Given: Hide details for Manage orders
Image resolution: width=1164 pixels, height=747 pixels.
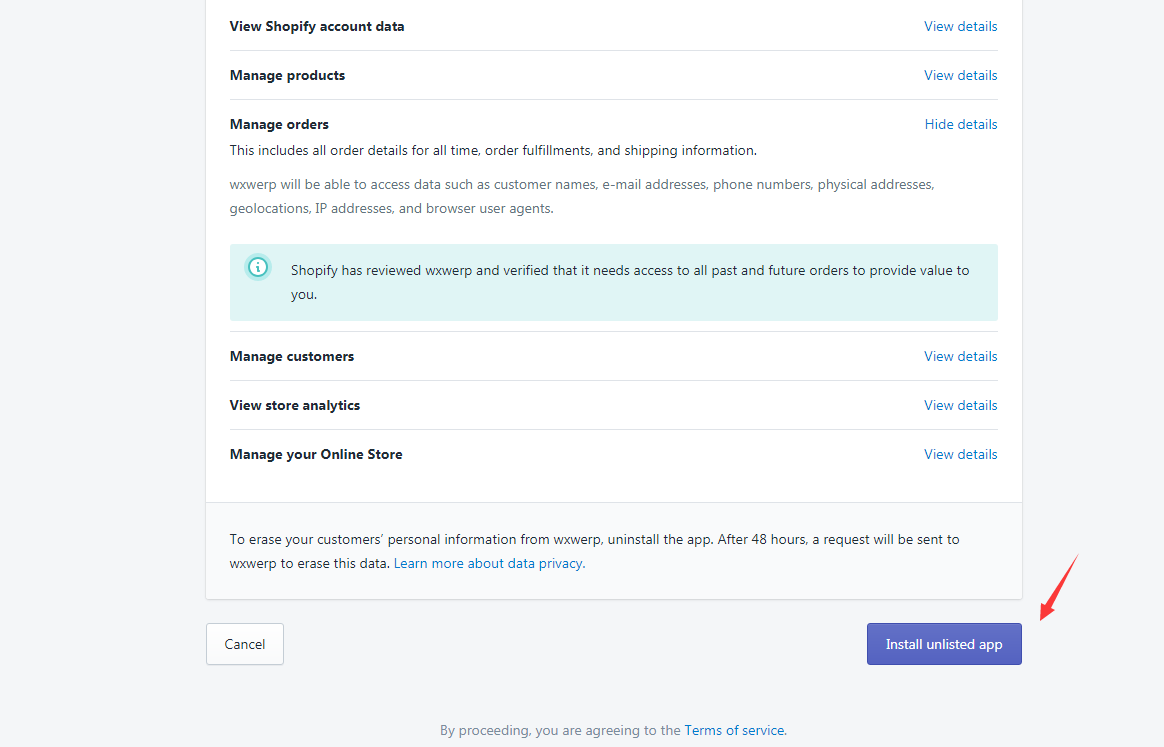Looking at the screenshot, I should pos(961,124).
